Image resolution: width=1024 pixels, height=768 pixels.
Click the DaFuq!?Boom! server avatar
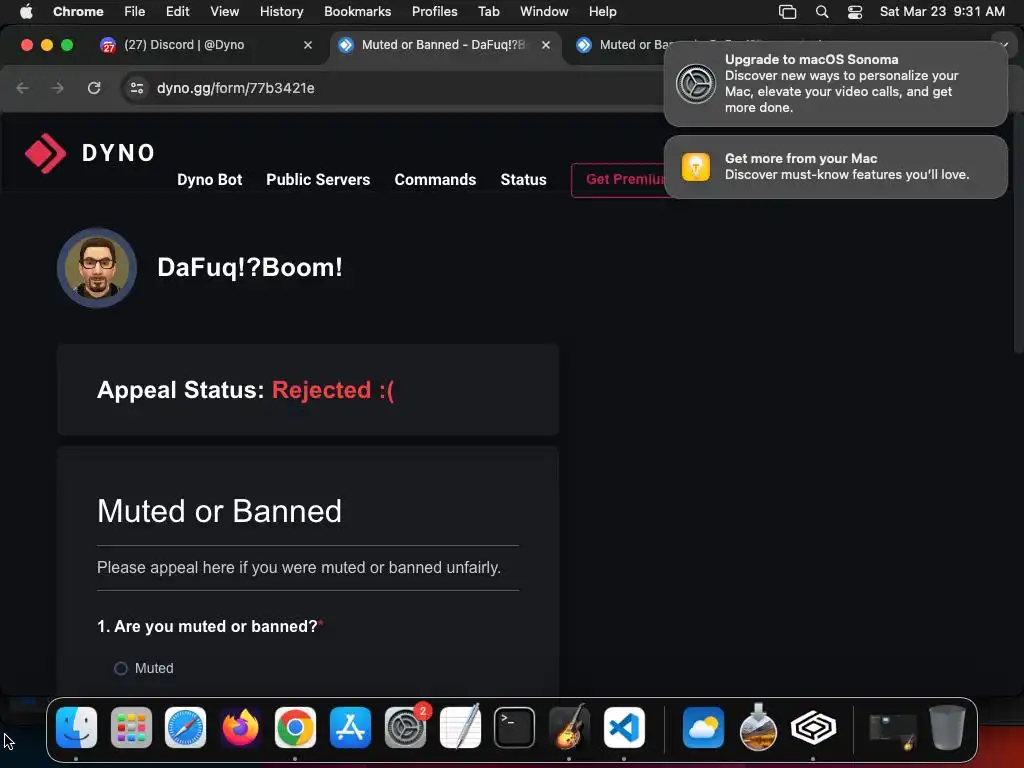(97, 268)
